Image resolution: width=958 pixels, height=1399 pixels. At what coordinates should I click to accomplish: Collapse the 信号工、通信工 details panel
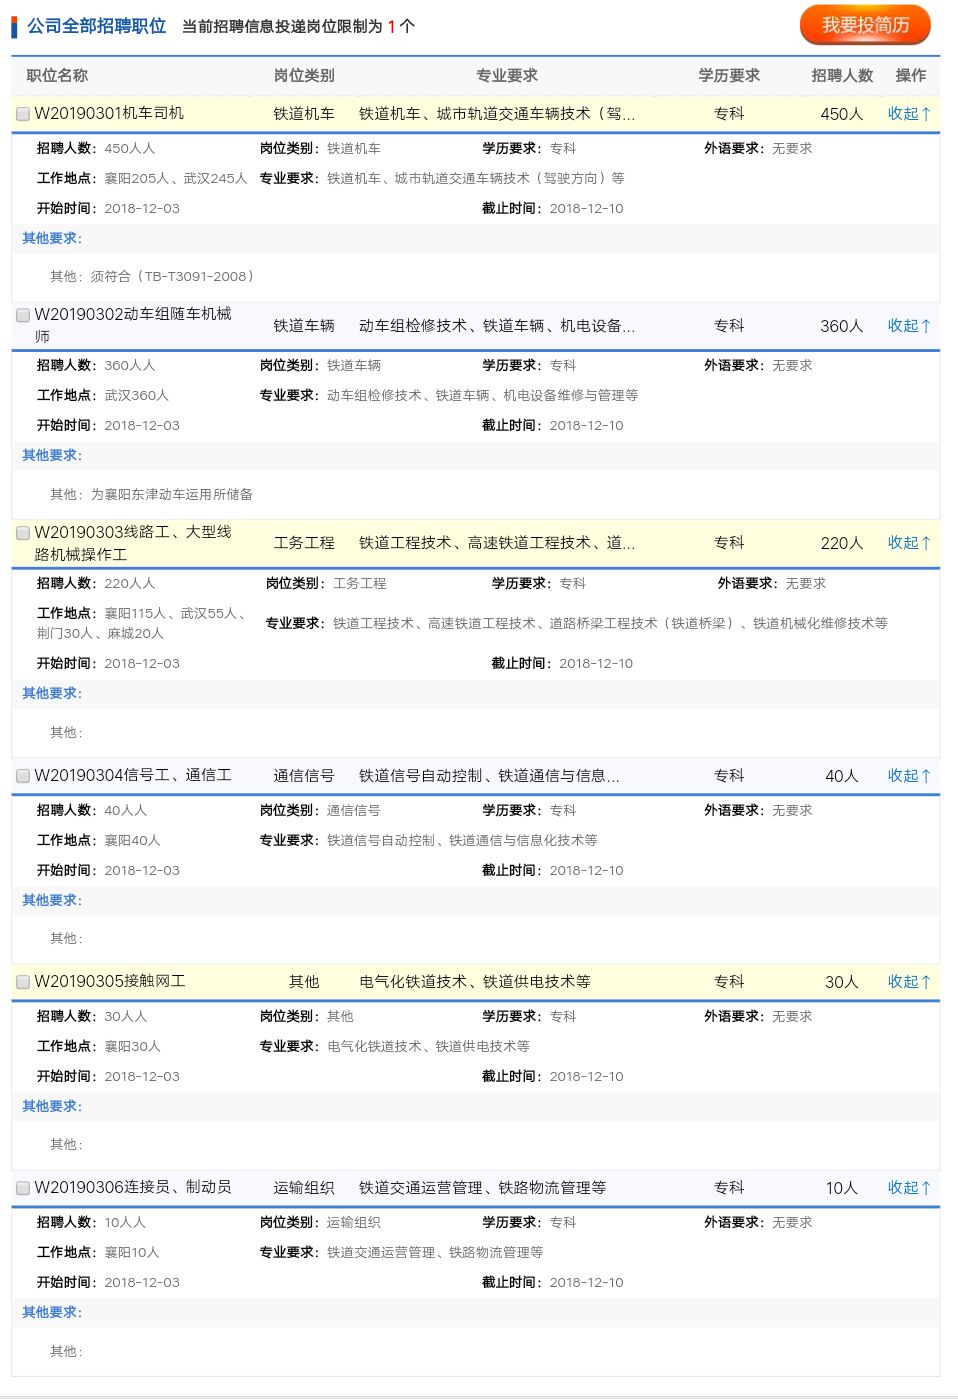coord(909,776)
